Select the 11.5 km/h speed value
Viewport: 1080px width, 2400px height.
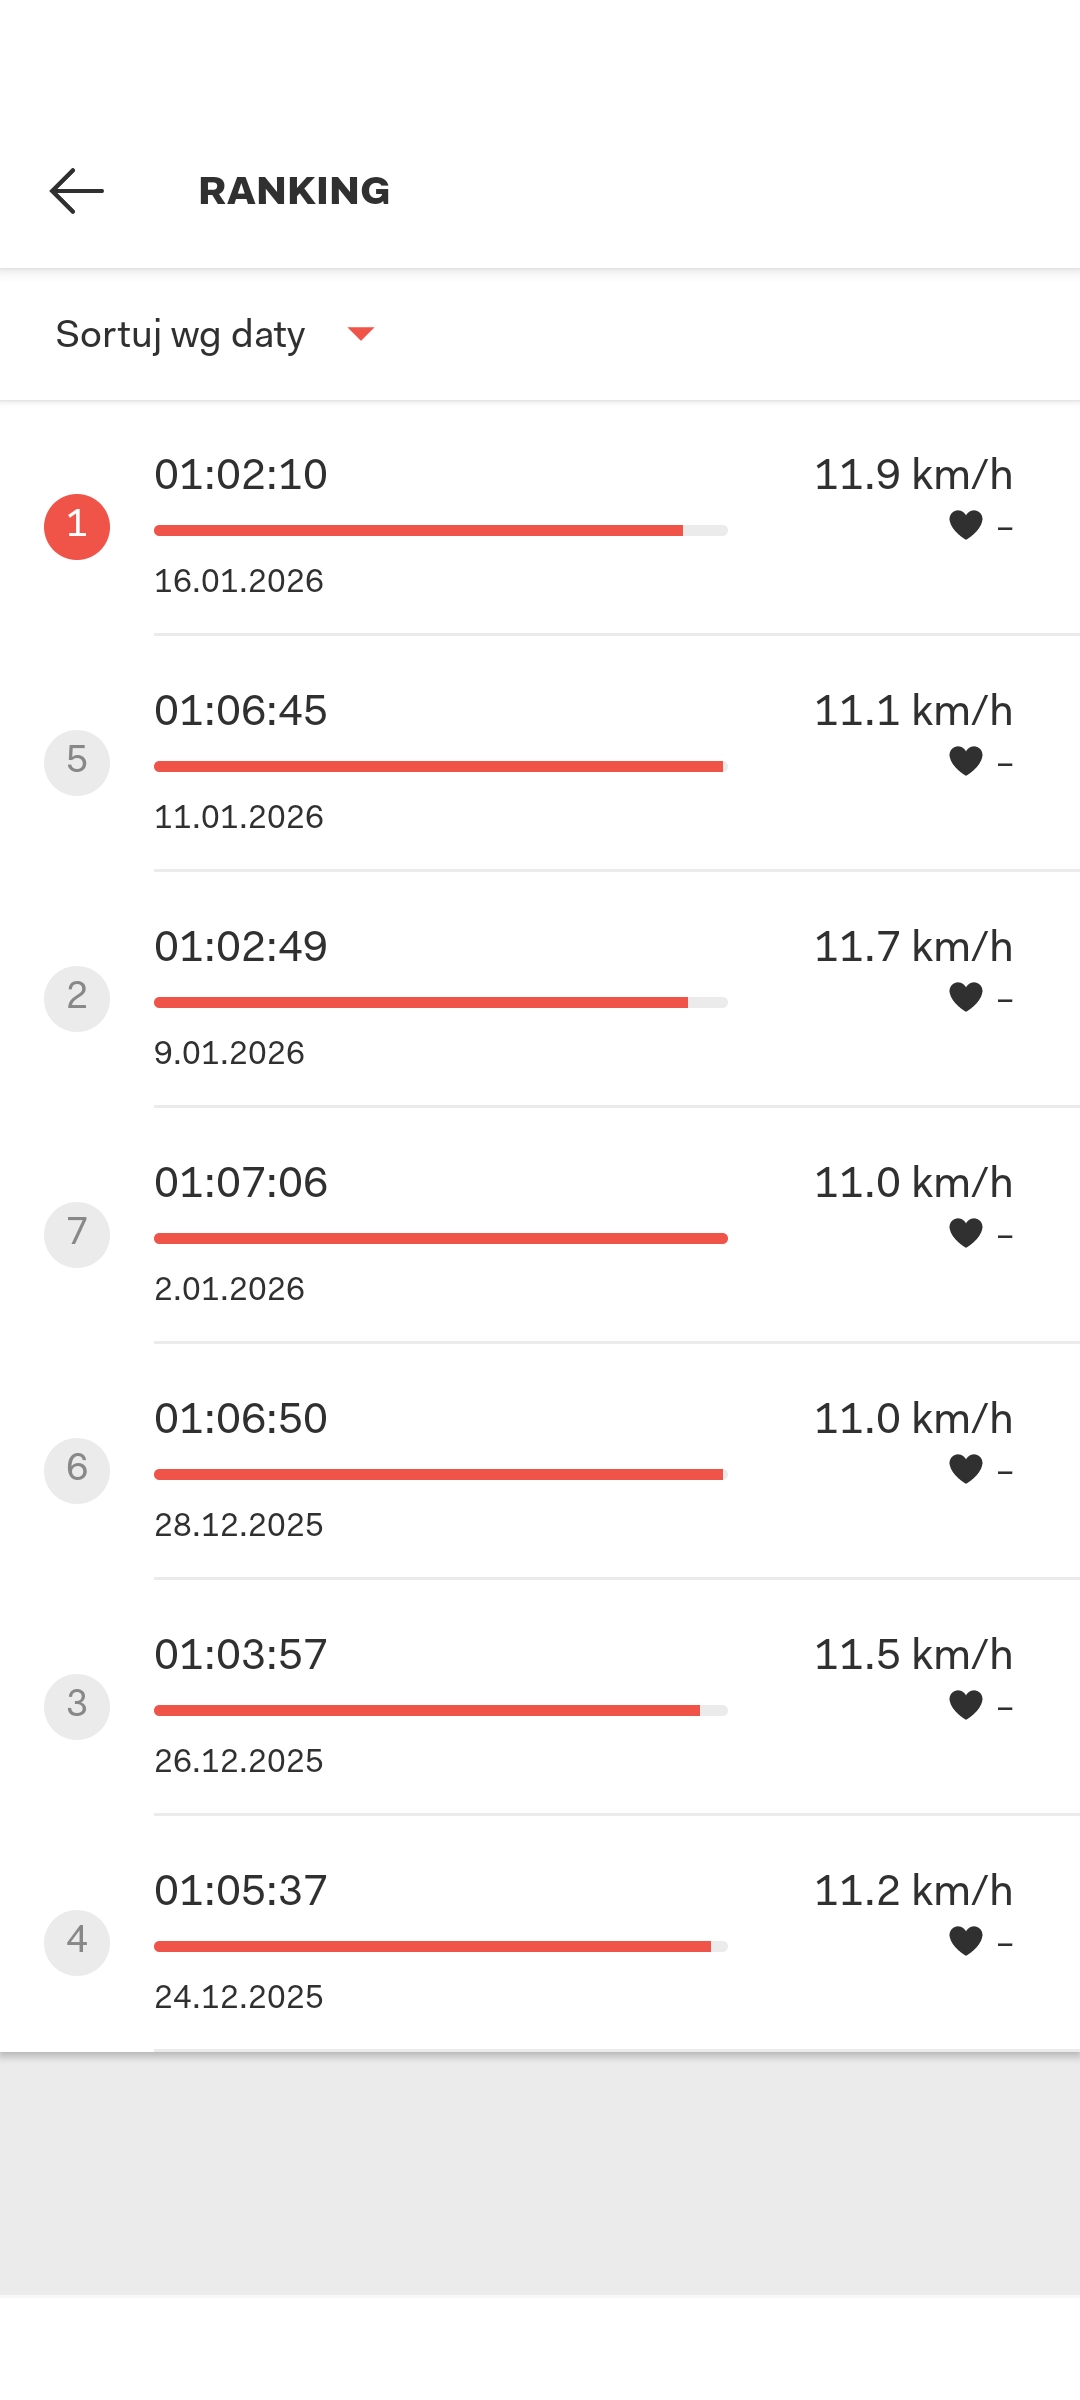(913, 1655)
